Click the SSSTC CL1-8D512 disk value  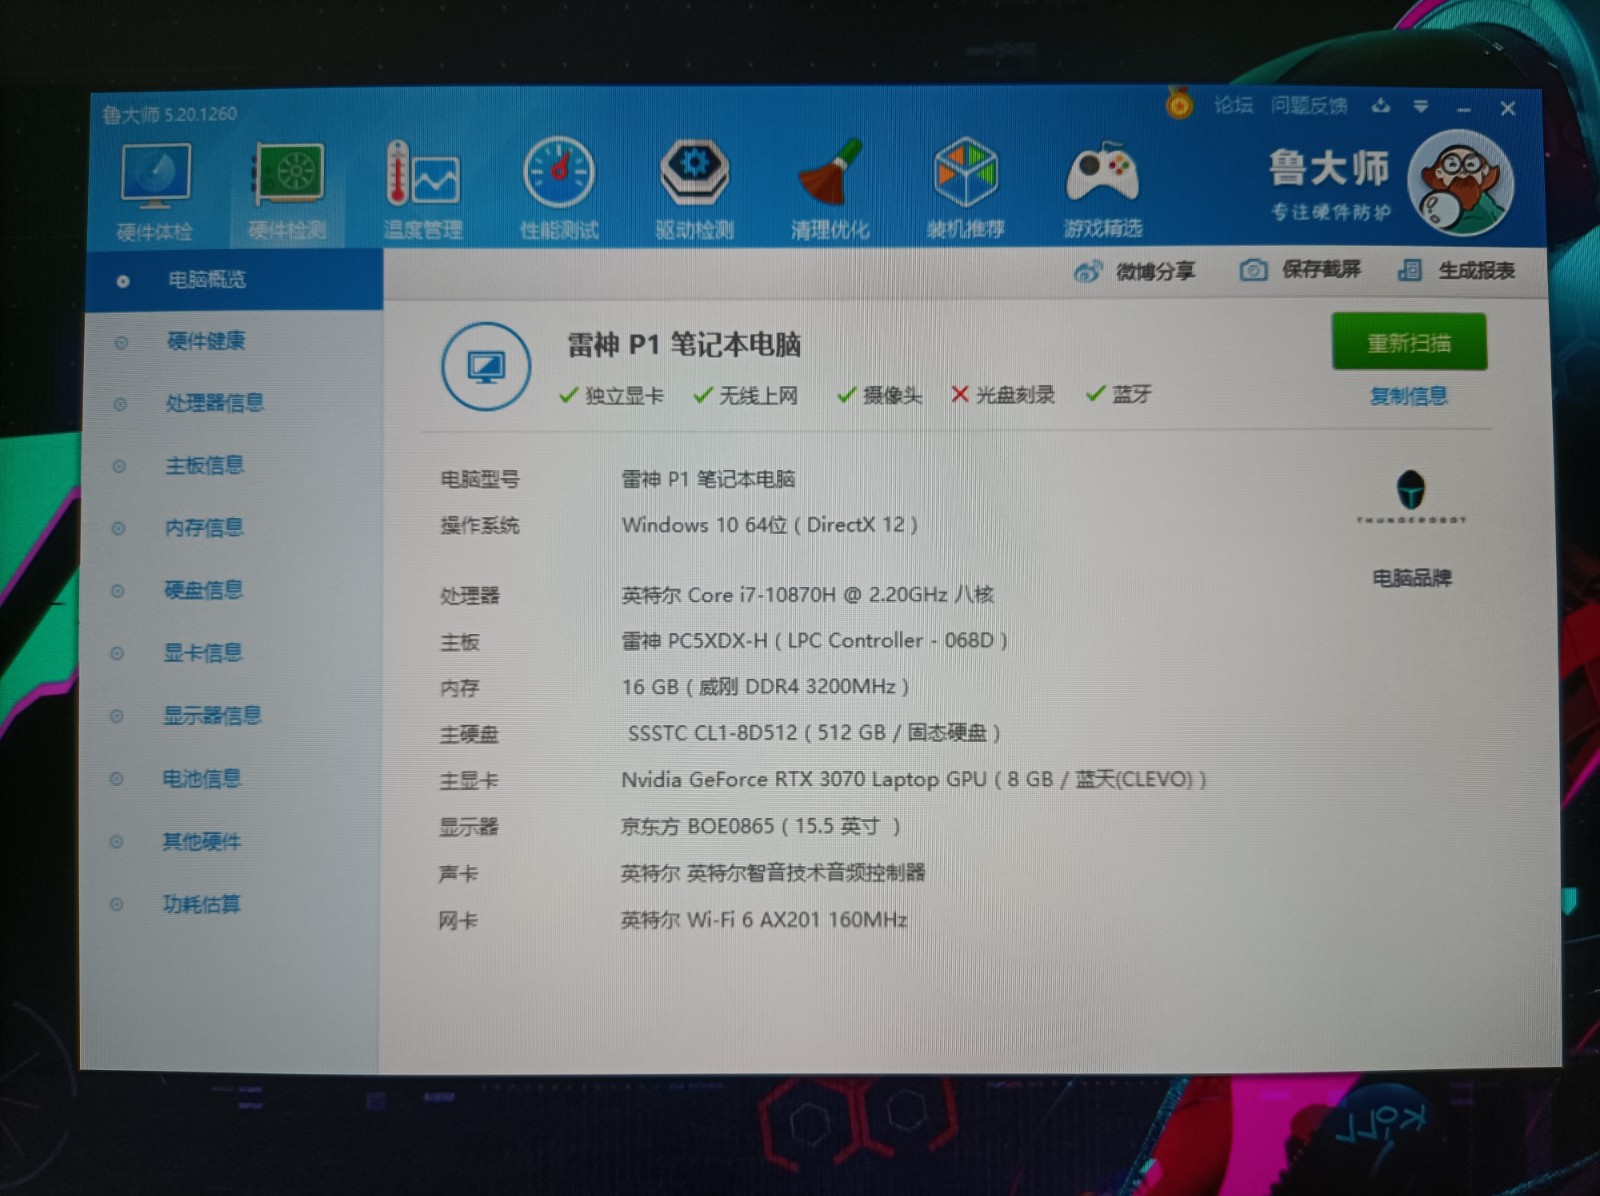pyautogui.click(x=814, y=733)
